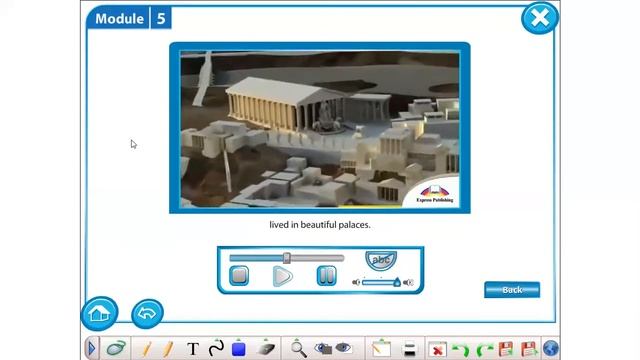Click the second floppy save-as icon
The height and width of the screenshot is (360, 640).
click(529, 349)
